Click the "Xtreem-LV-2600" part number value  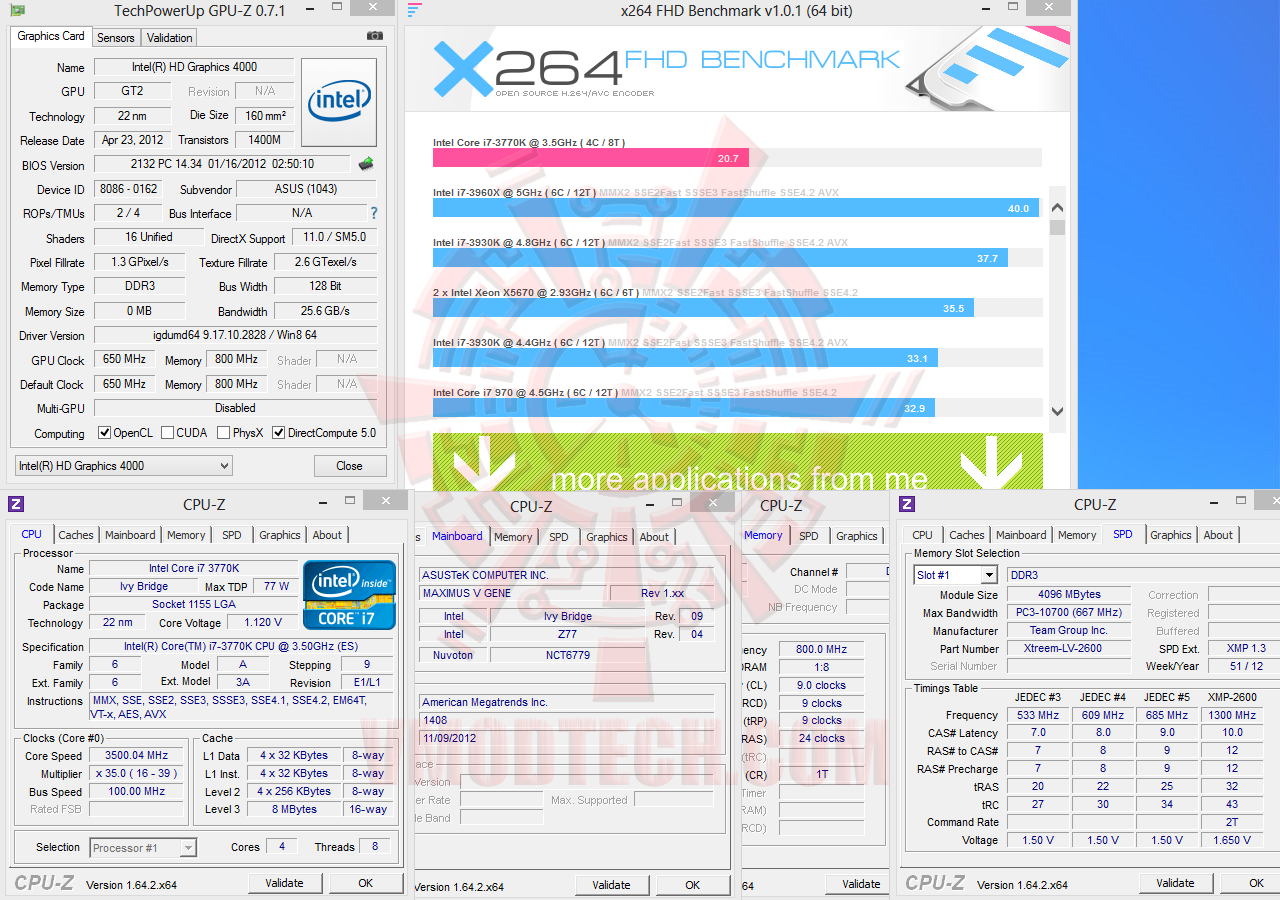(1069, 648)
